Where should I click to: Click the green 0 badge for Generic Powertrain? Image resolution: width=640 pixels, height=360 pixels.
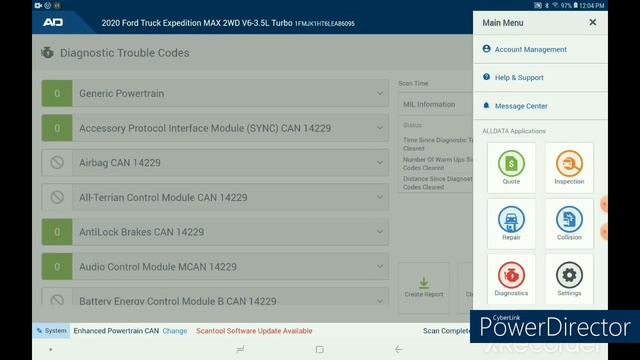click(x=57, y=93)
